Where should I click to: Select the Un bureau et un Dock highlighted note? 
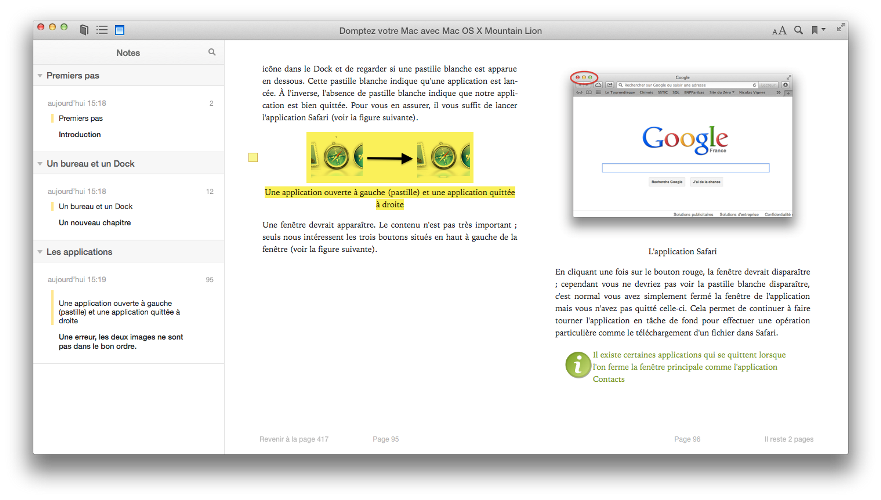click(x=96, y=206)
